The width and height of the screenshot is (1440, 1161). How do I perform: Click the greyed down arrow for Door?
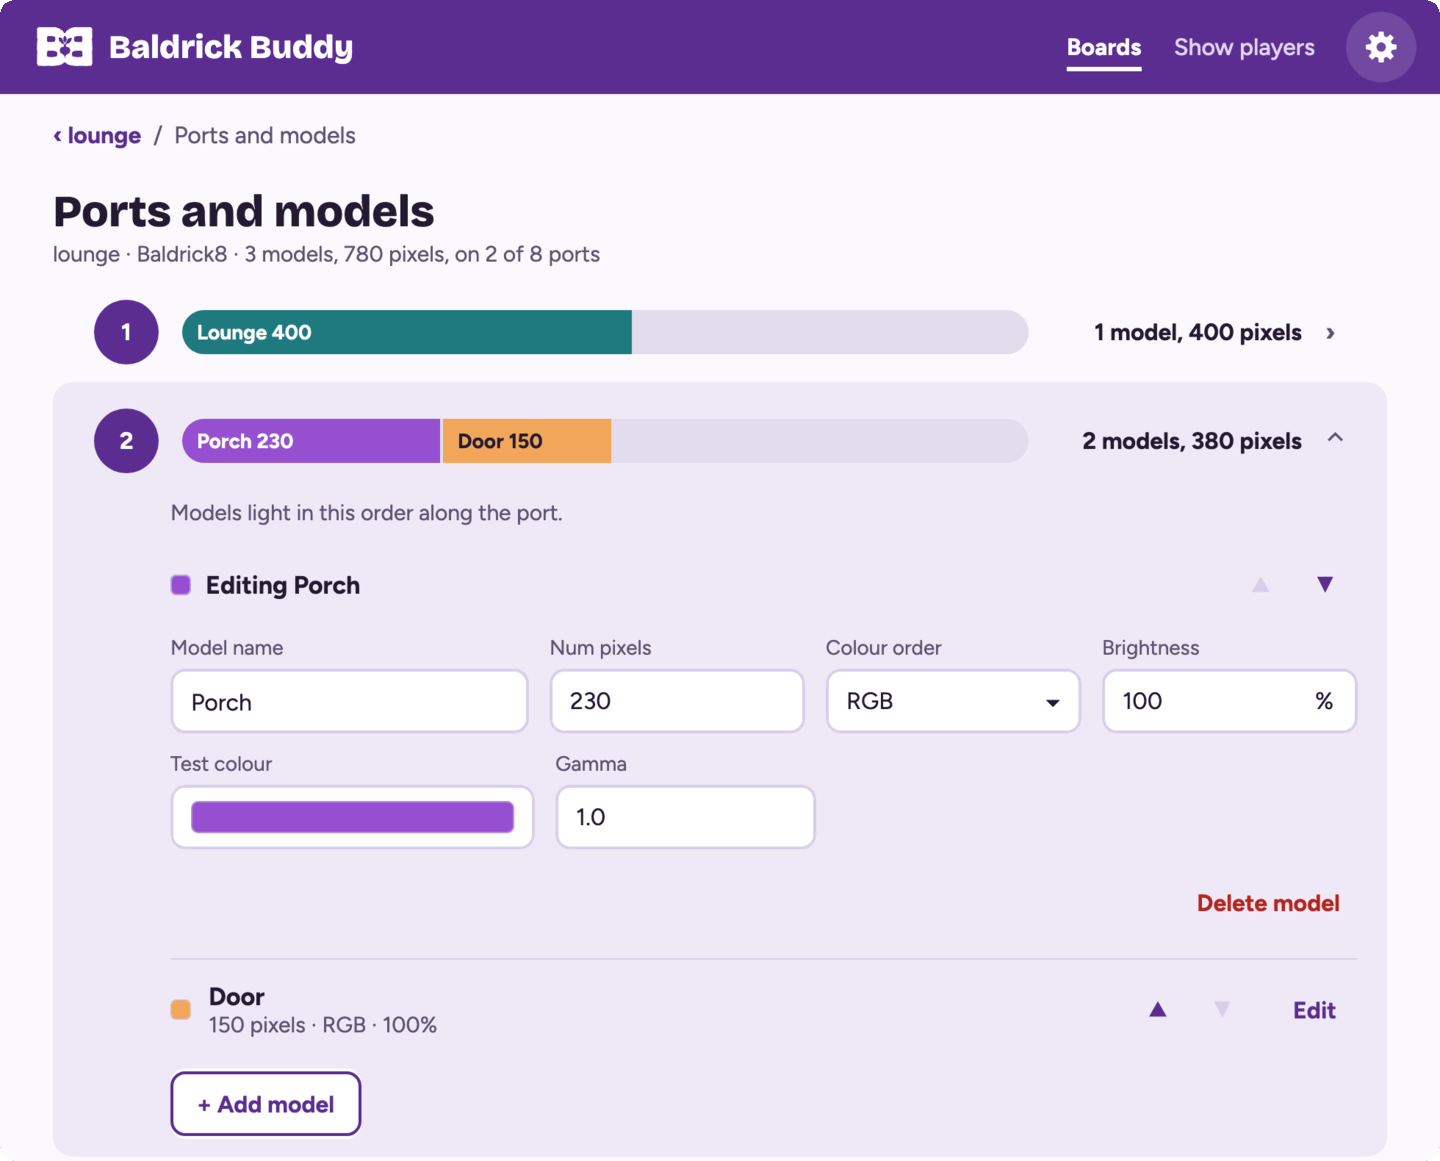click(x=1222, y=1010)
